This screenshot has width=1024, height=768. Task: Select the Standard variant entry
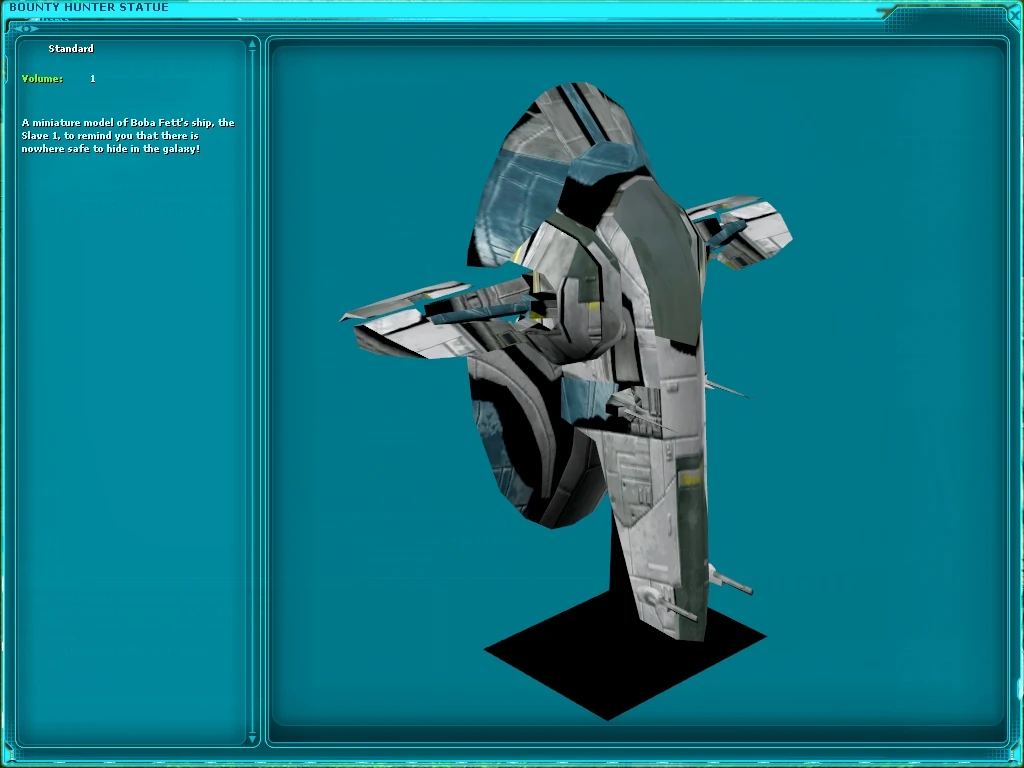pos(71,48)
